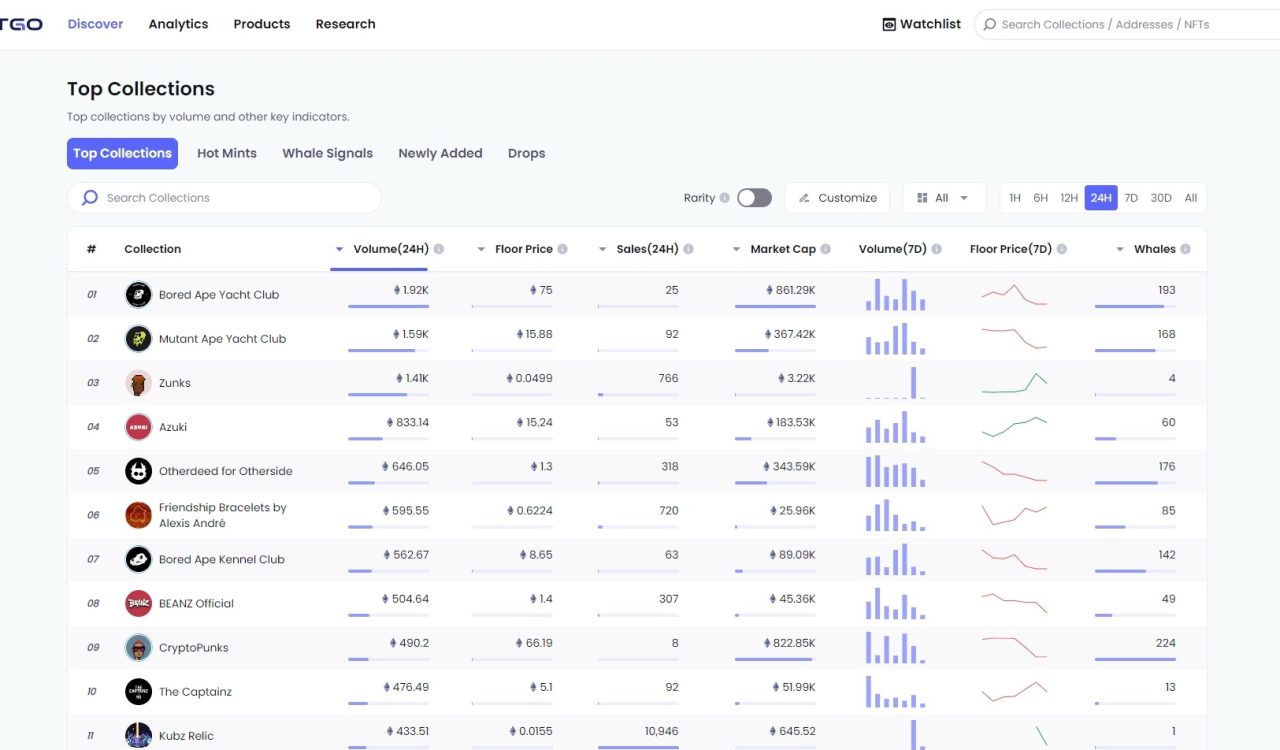
Task: Click the magnifier icon in Search Collections field
Action: pyautogui.click(x=90, y=198)
